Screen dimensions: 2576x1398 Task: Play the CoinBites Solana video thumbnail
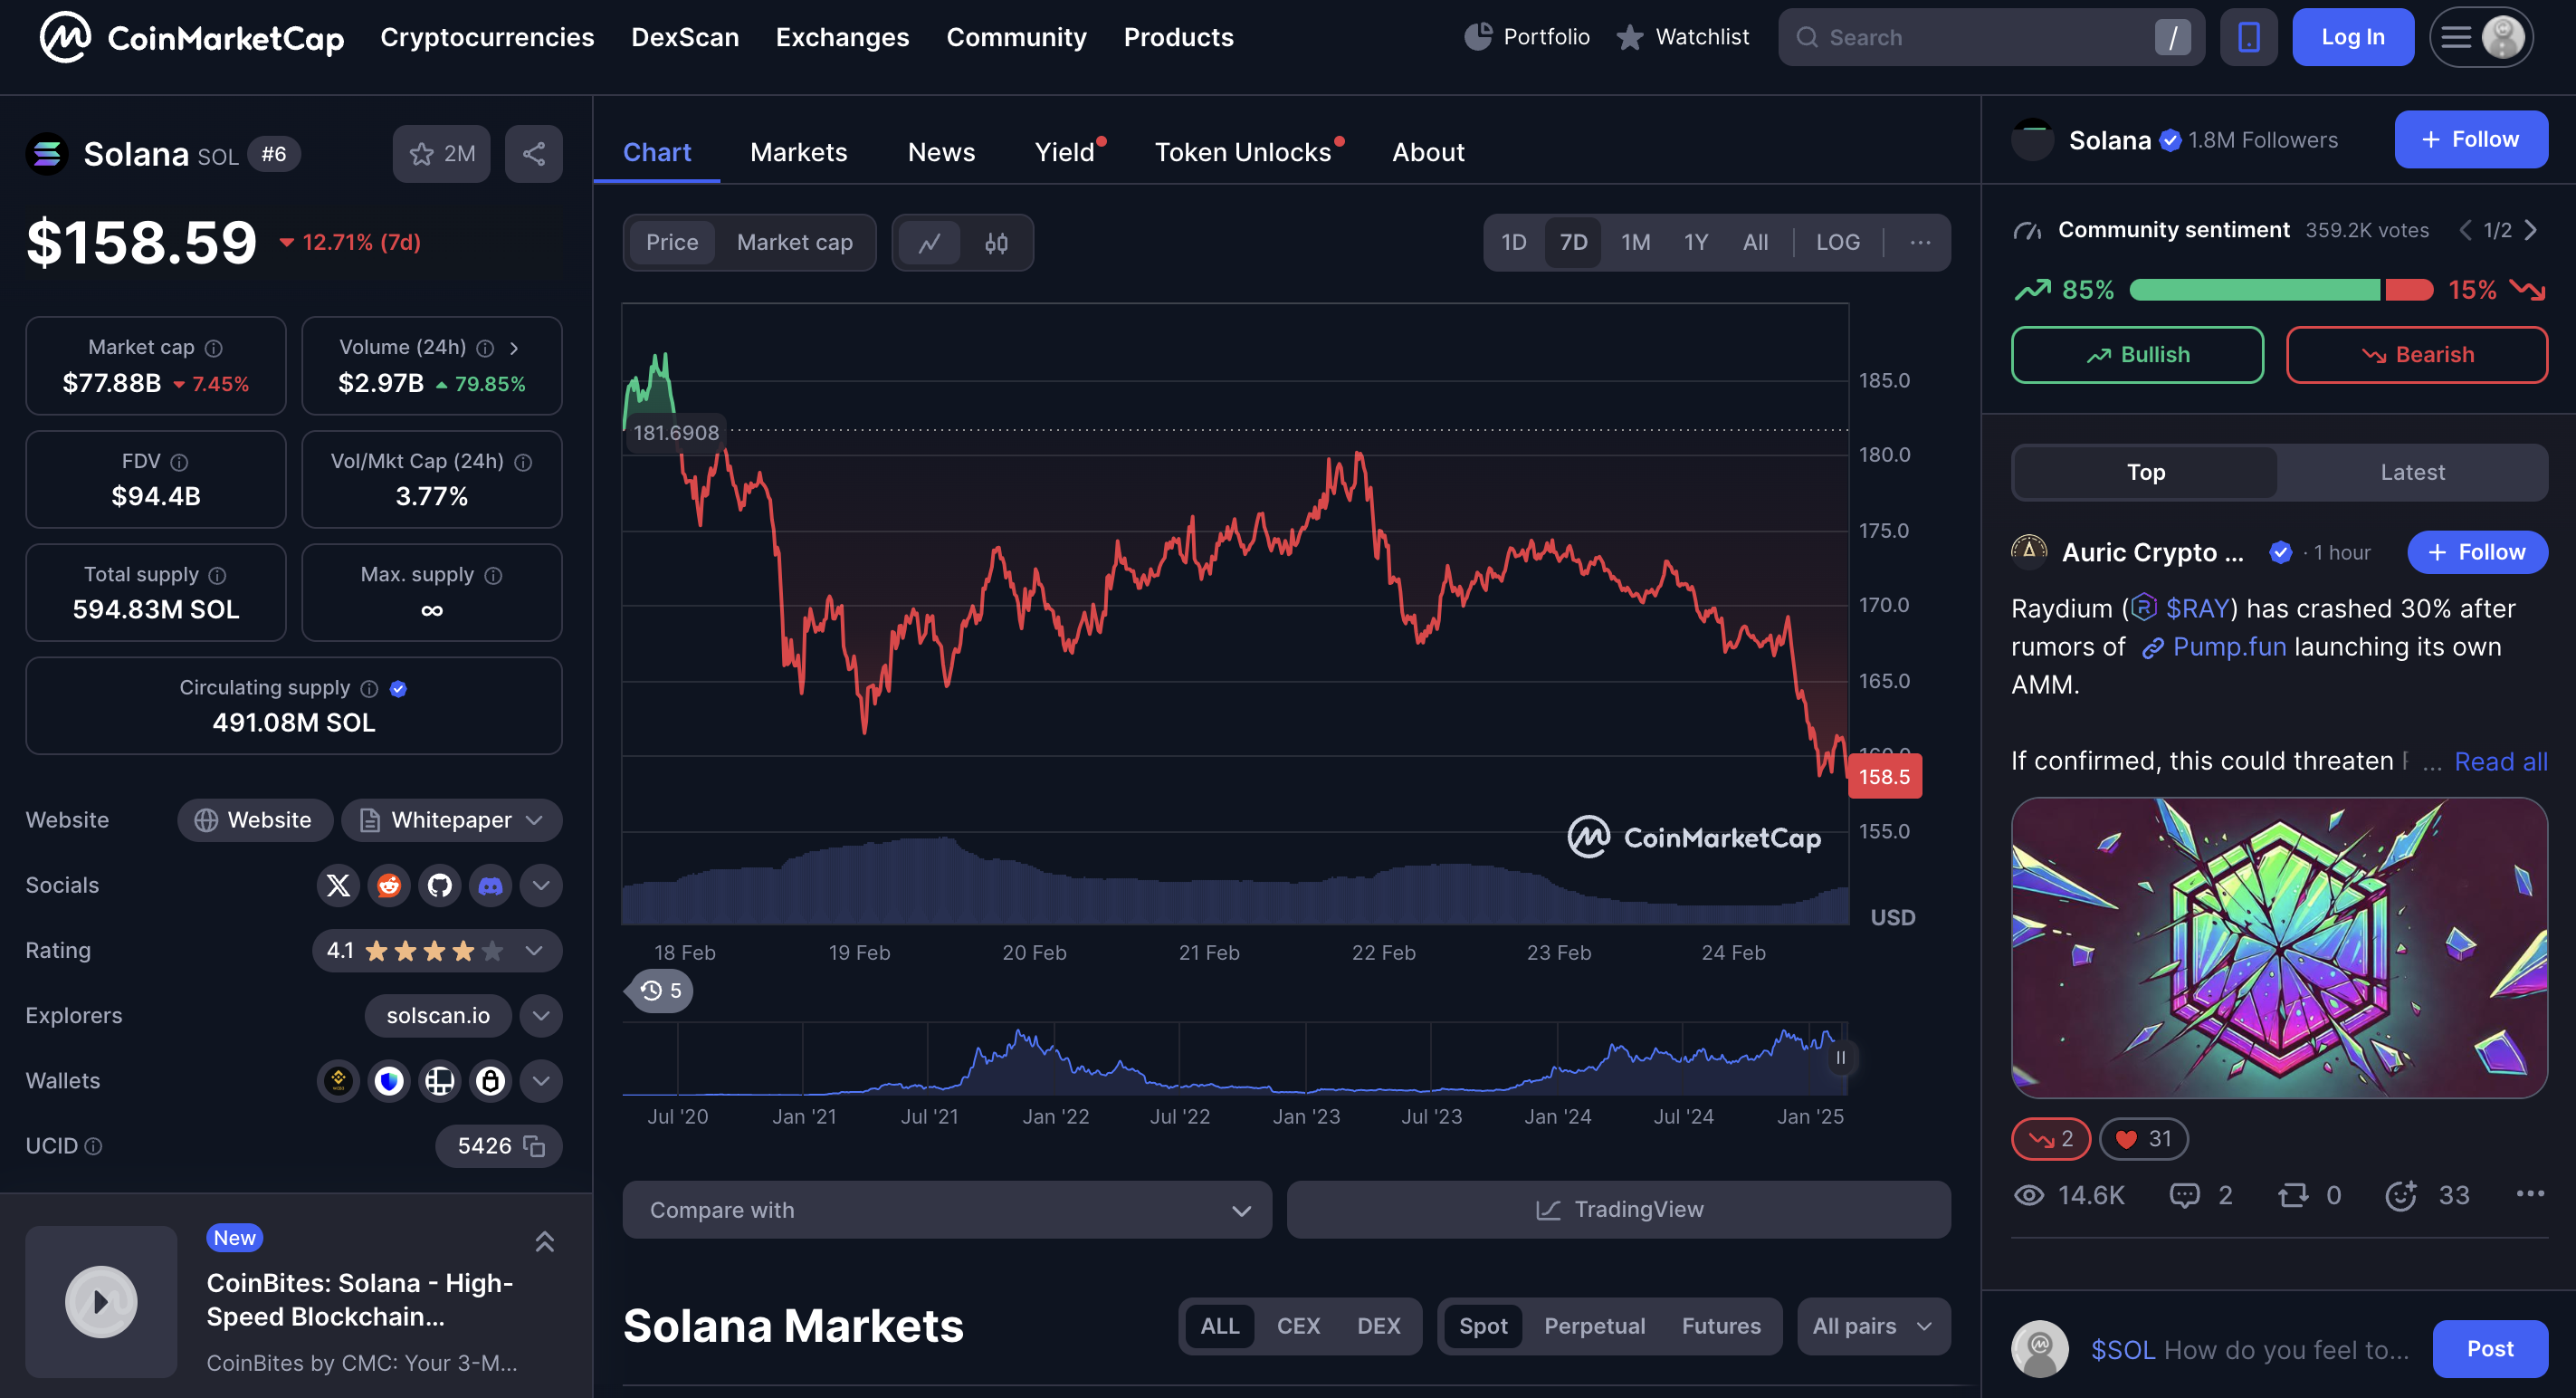(x=101, y=1303)
